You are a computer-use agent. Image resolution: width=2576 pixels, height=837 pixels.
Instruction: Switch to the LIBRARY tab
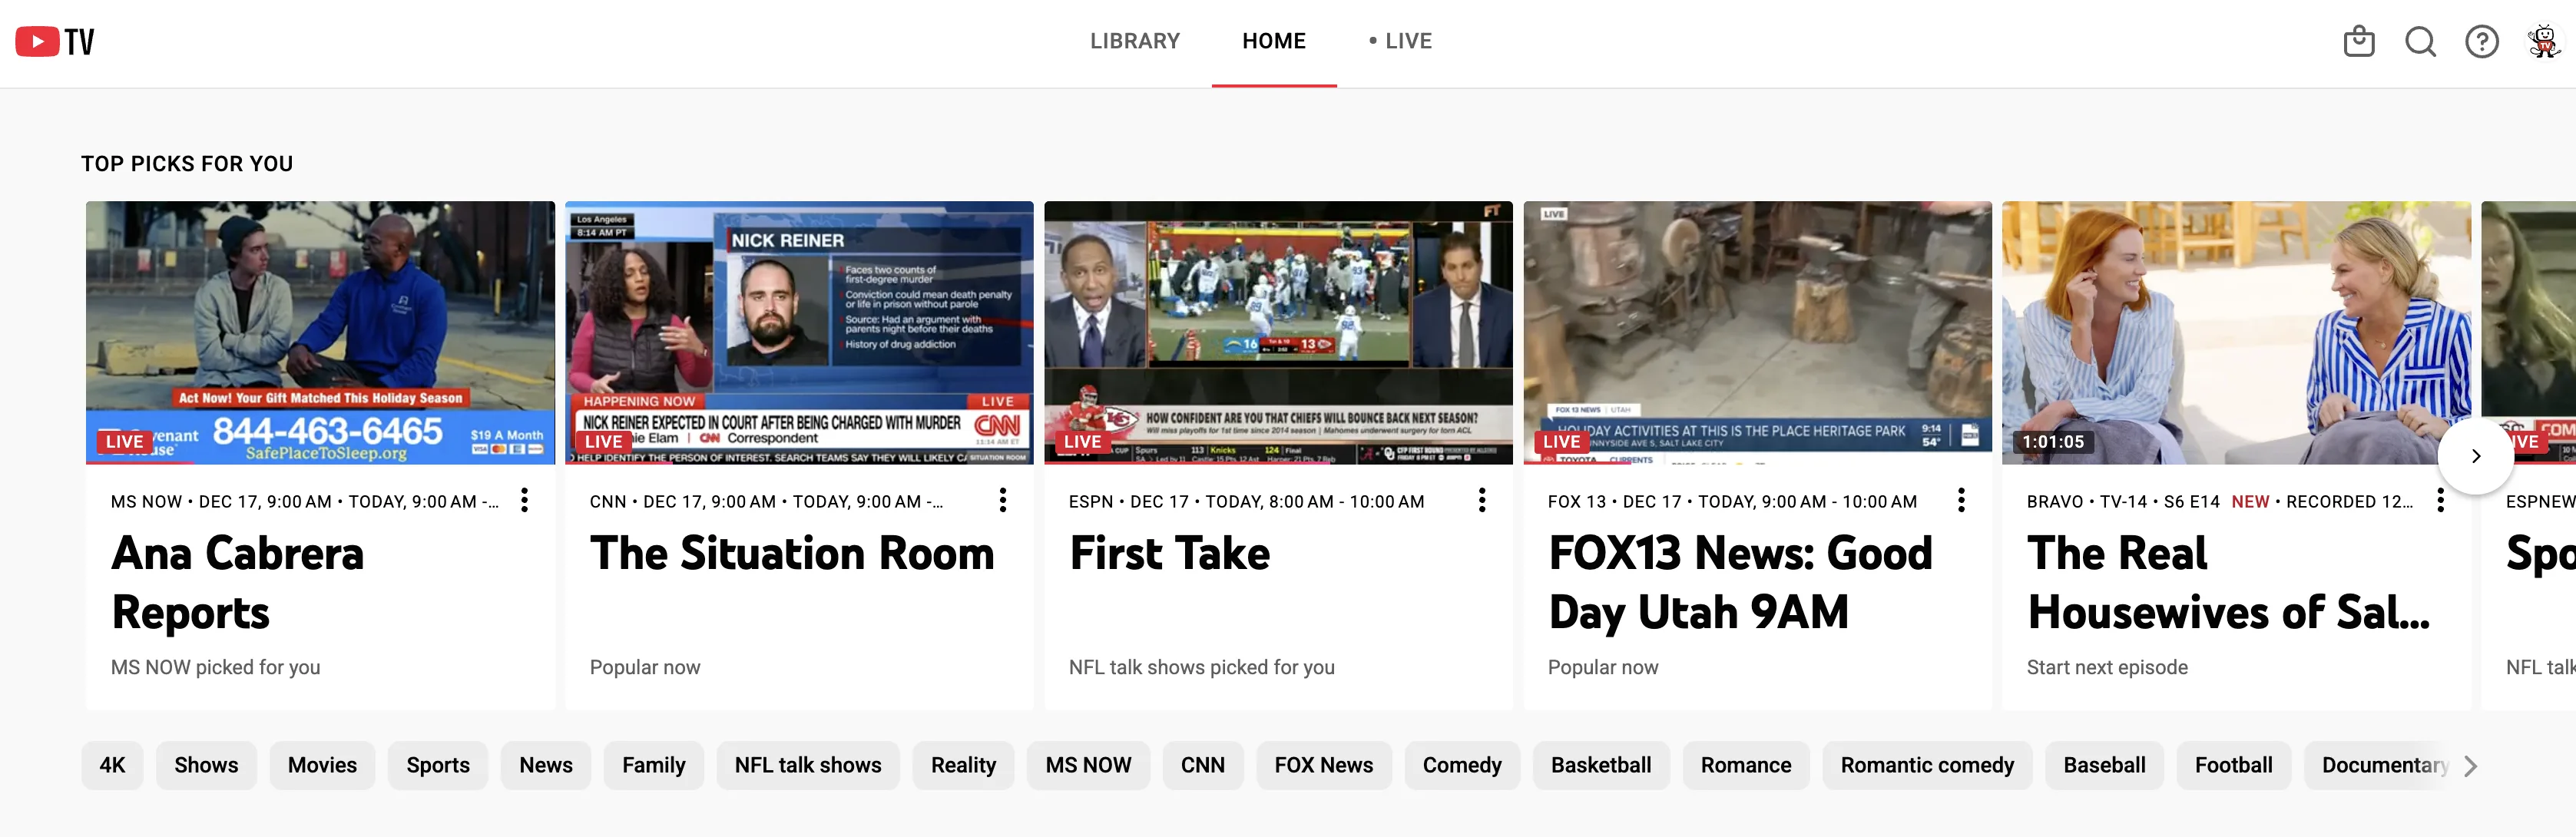(1134, 41)
